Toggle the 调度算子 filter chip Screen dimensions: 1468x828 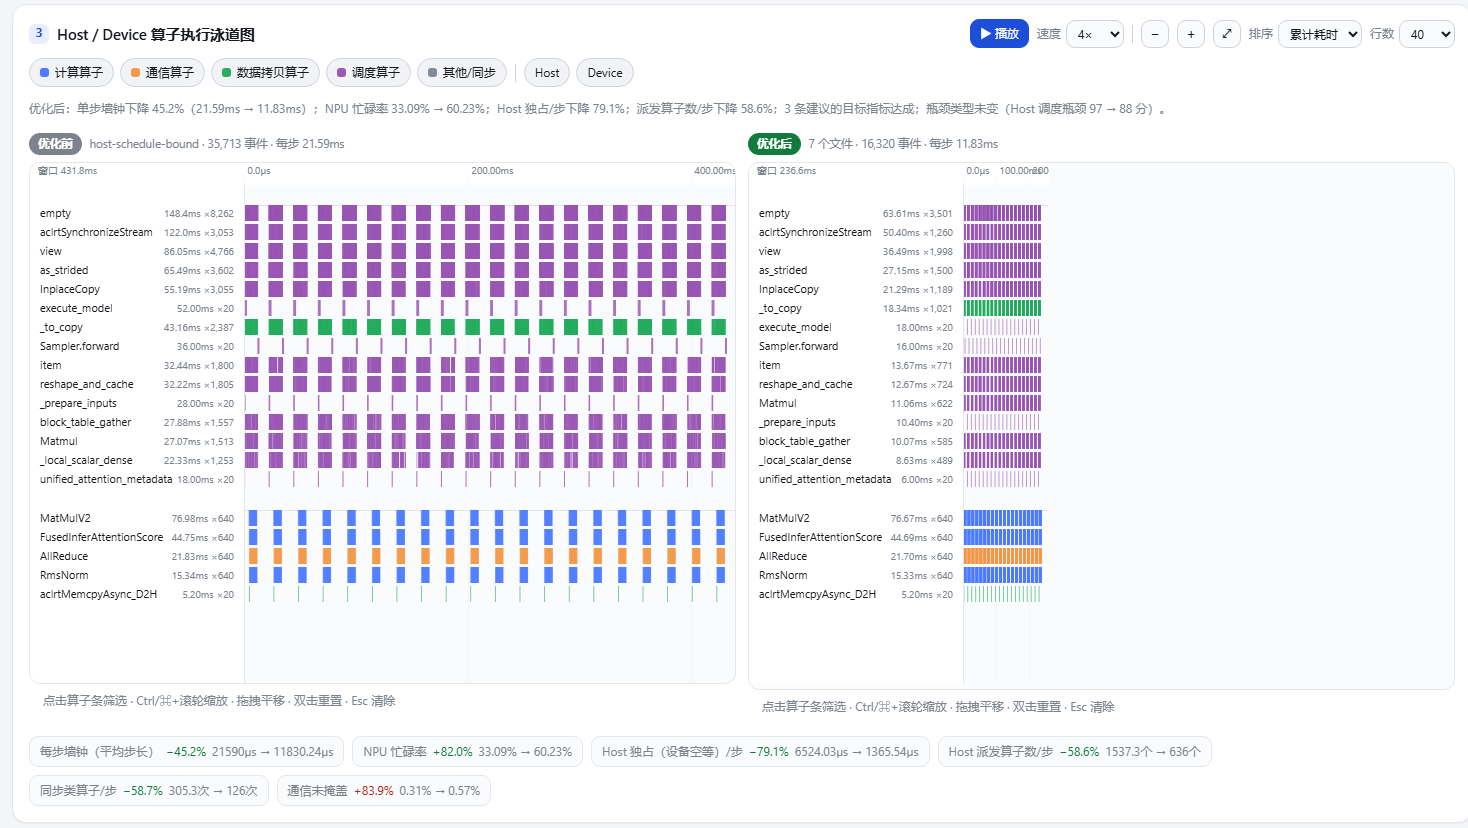pos(368,73)
